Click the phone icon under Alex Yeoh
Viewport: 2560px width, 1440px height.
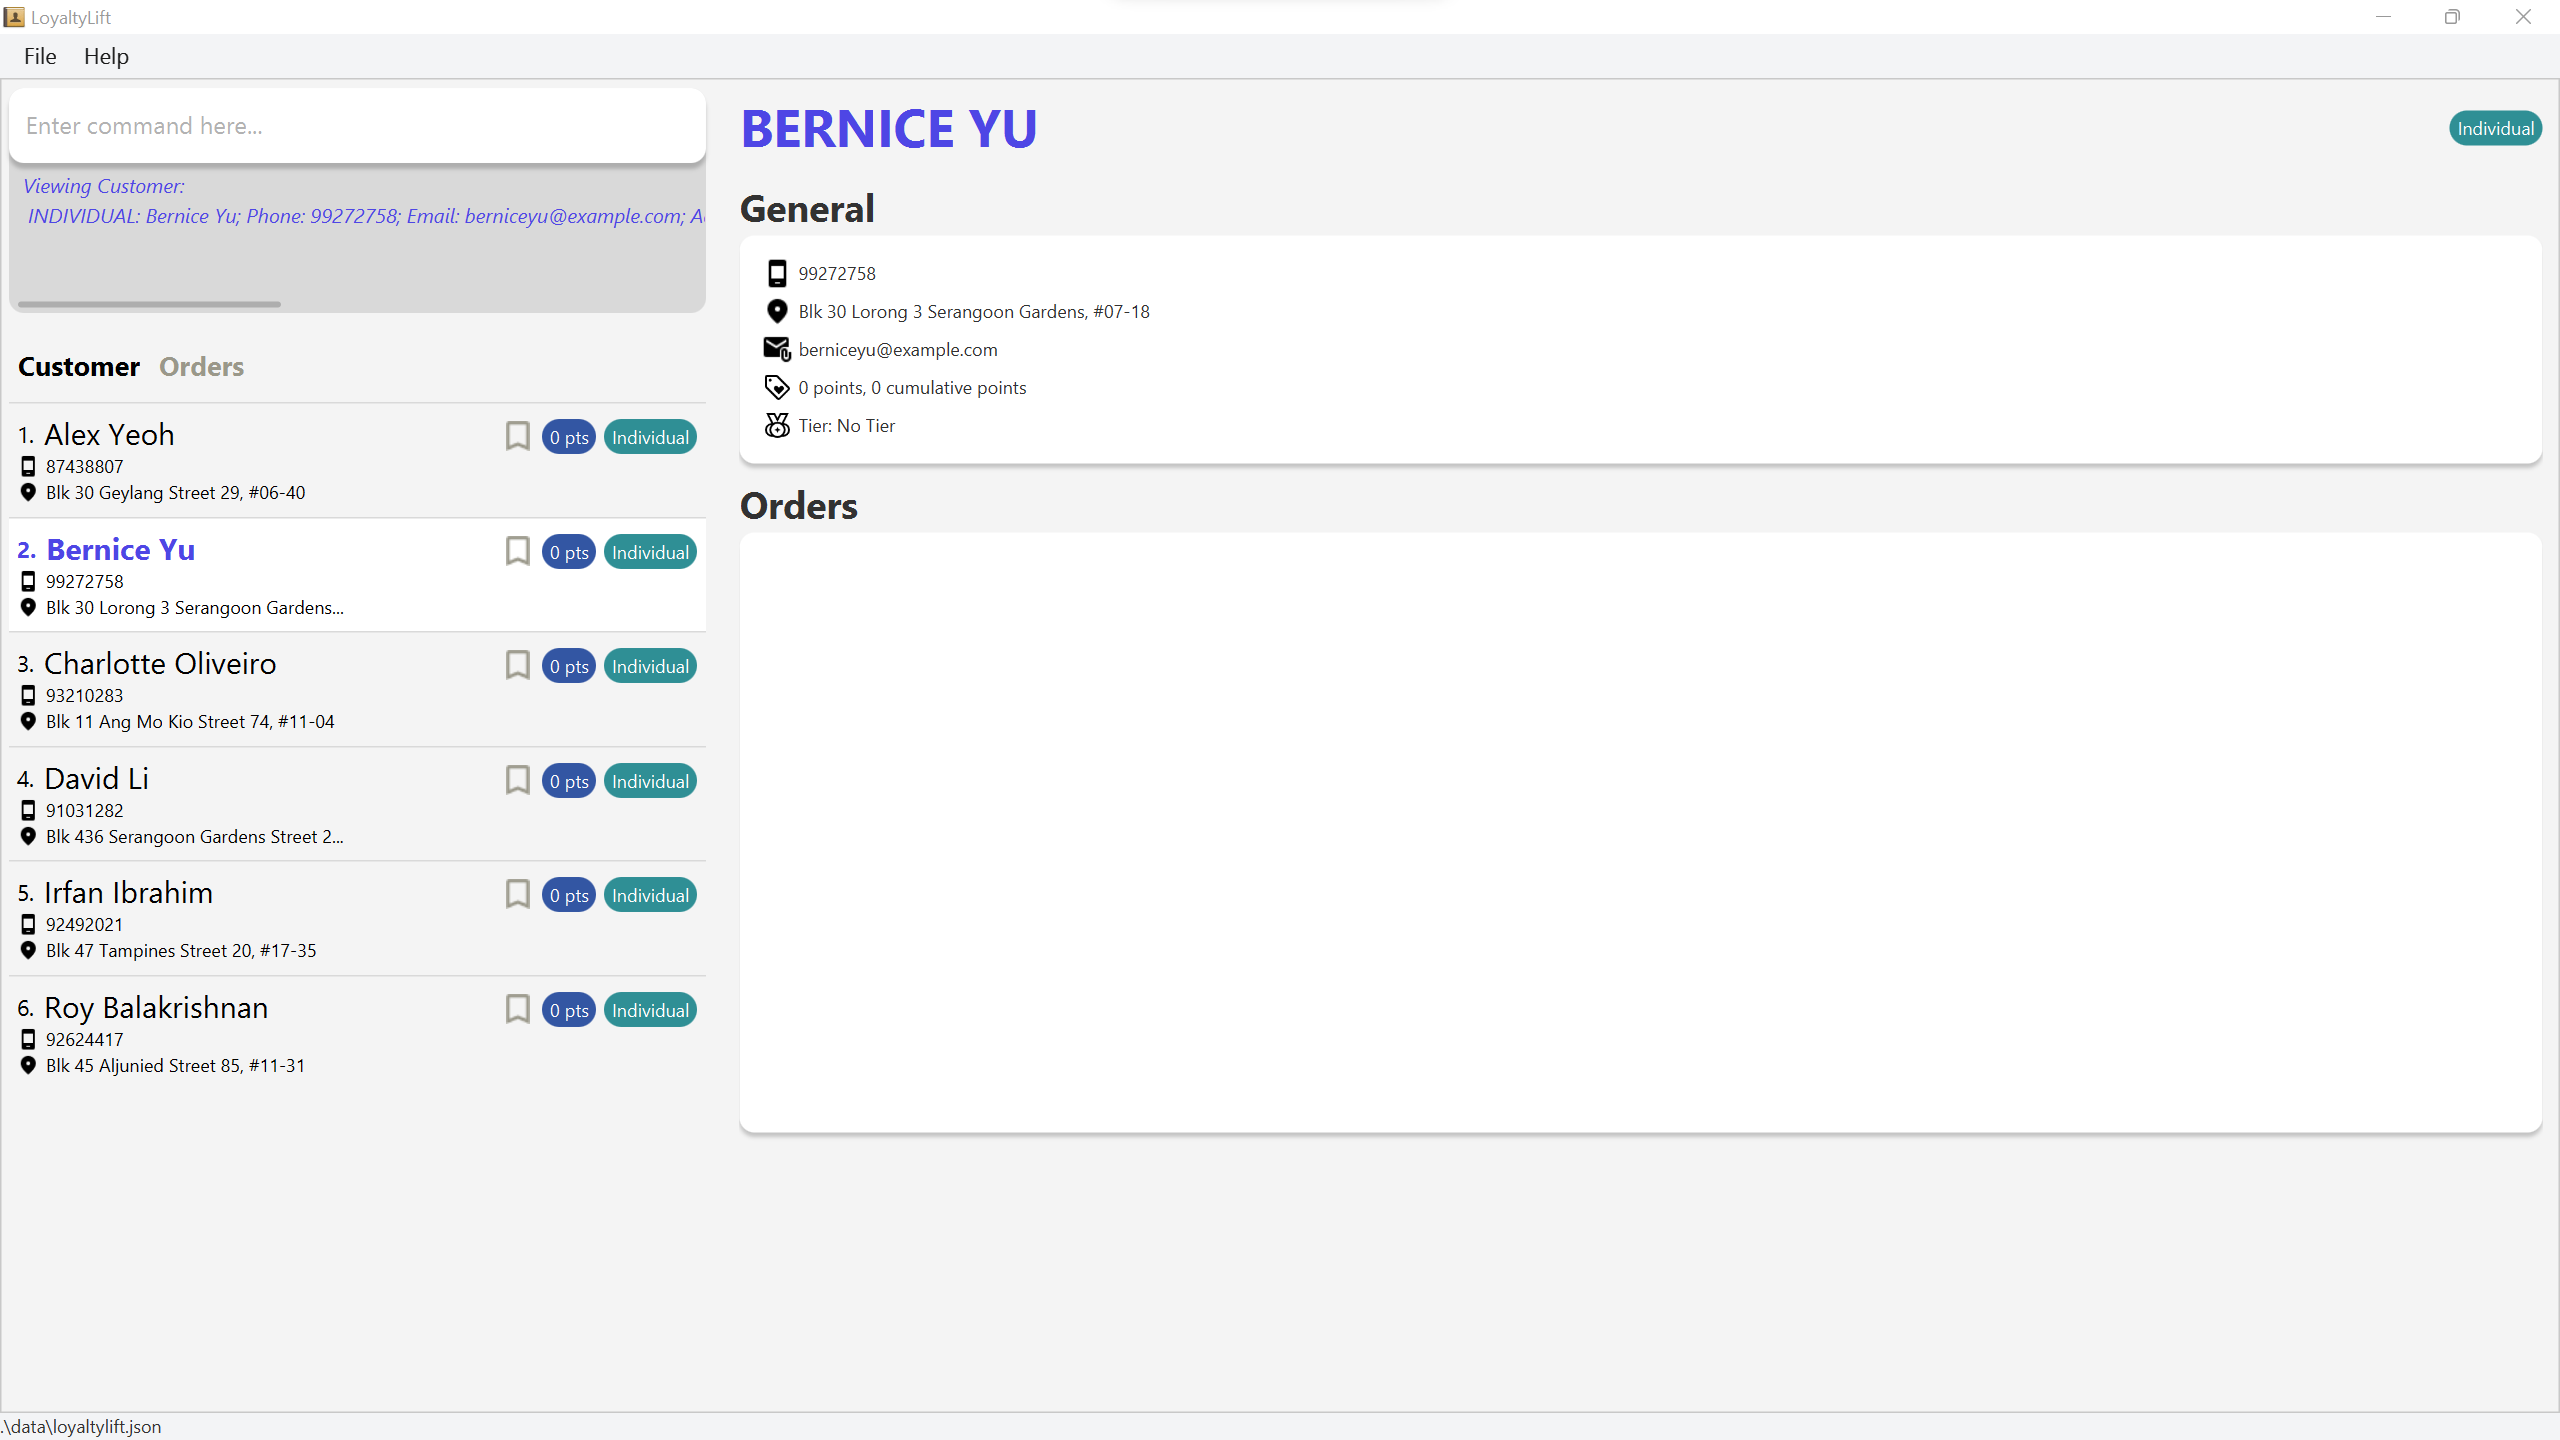28,466
